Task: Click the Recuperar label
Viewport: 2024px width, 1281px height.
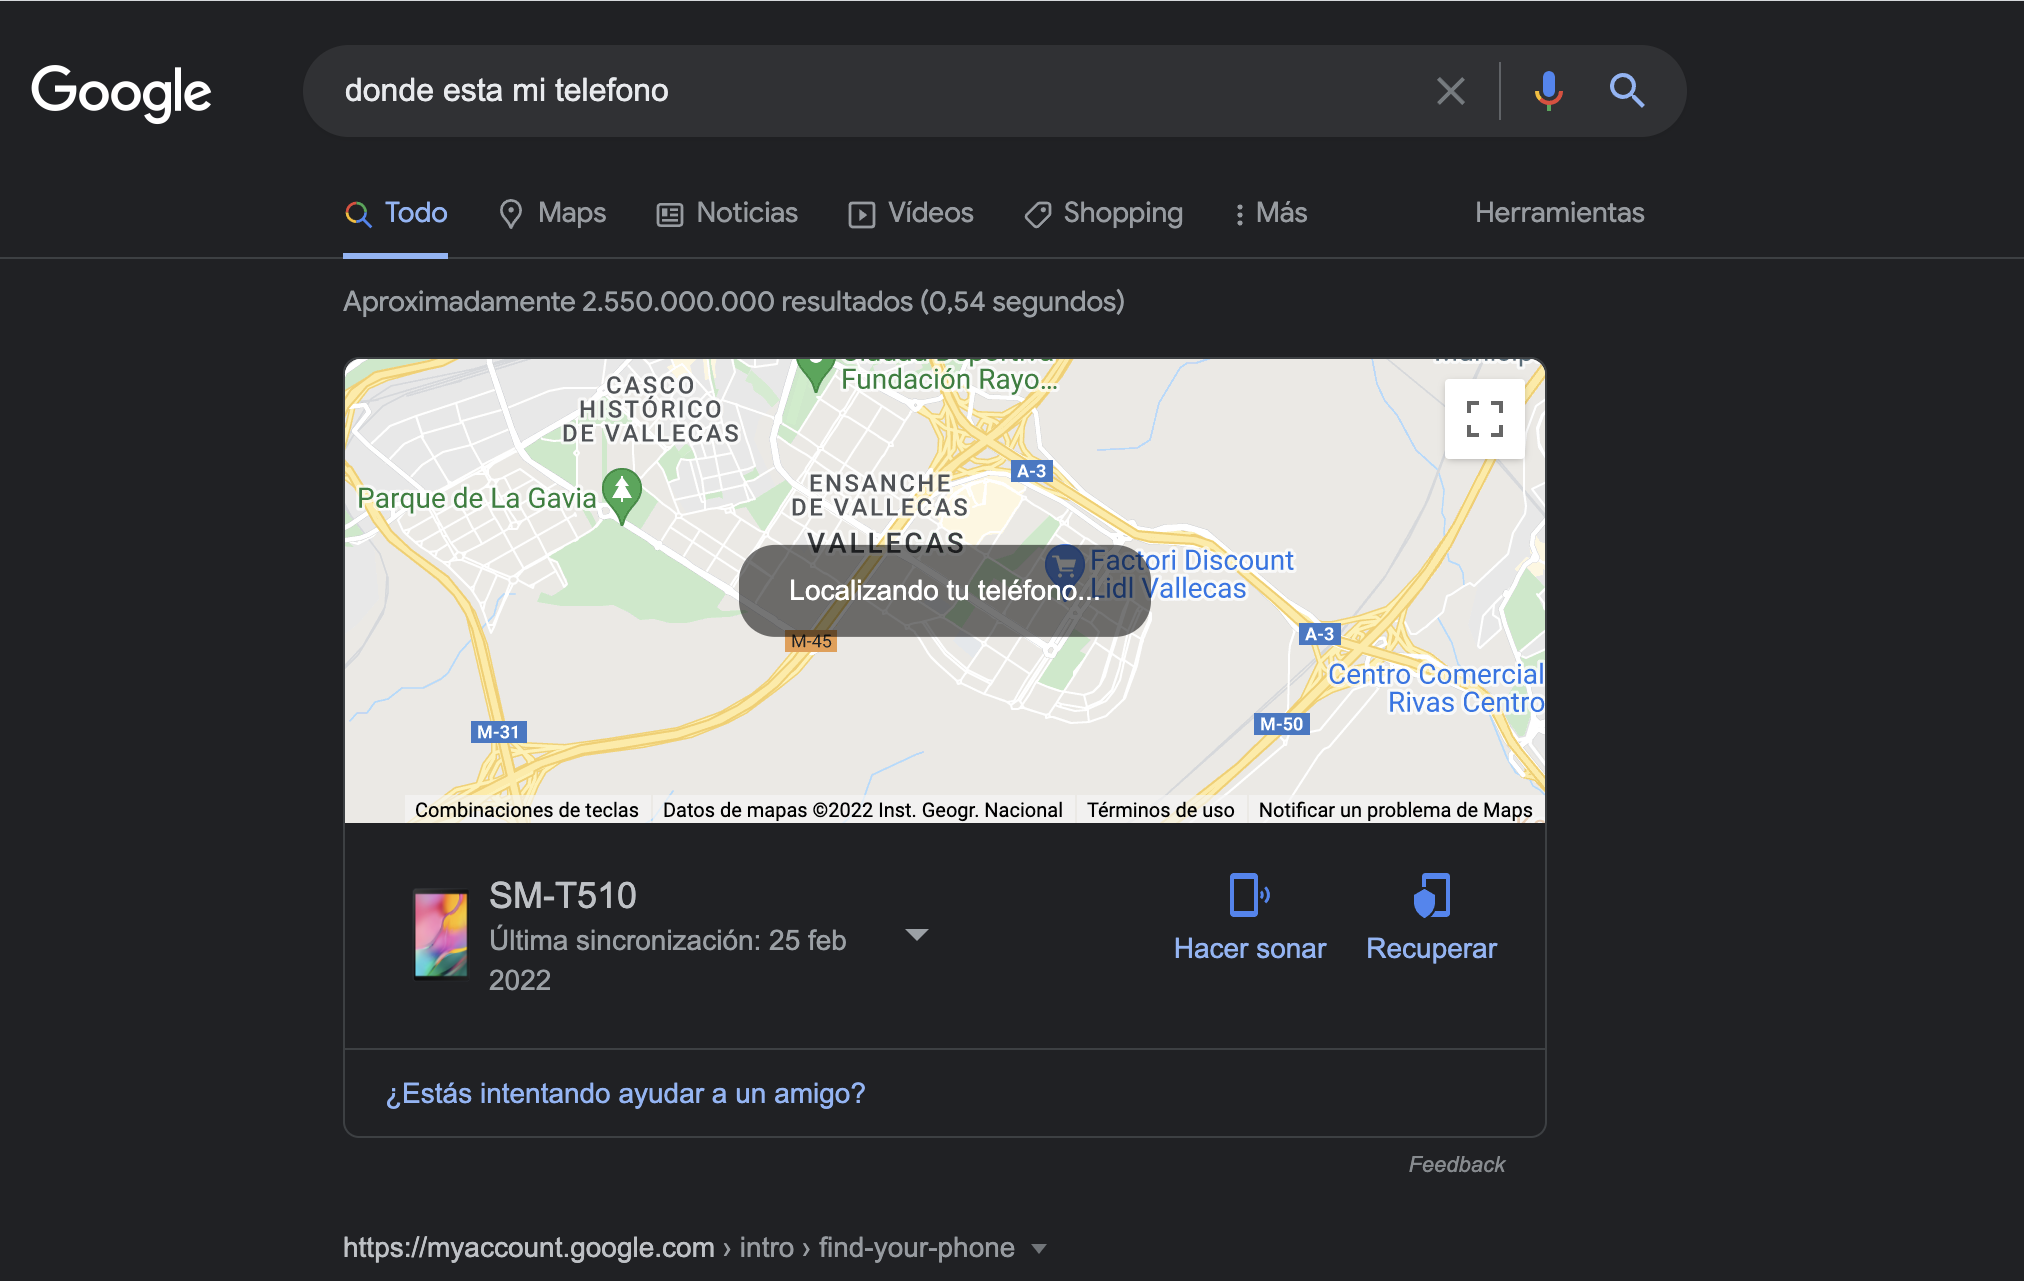Action: 1431,948
